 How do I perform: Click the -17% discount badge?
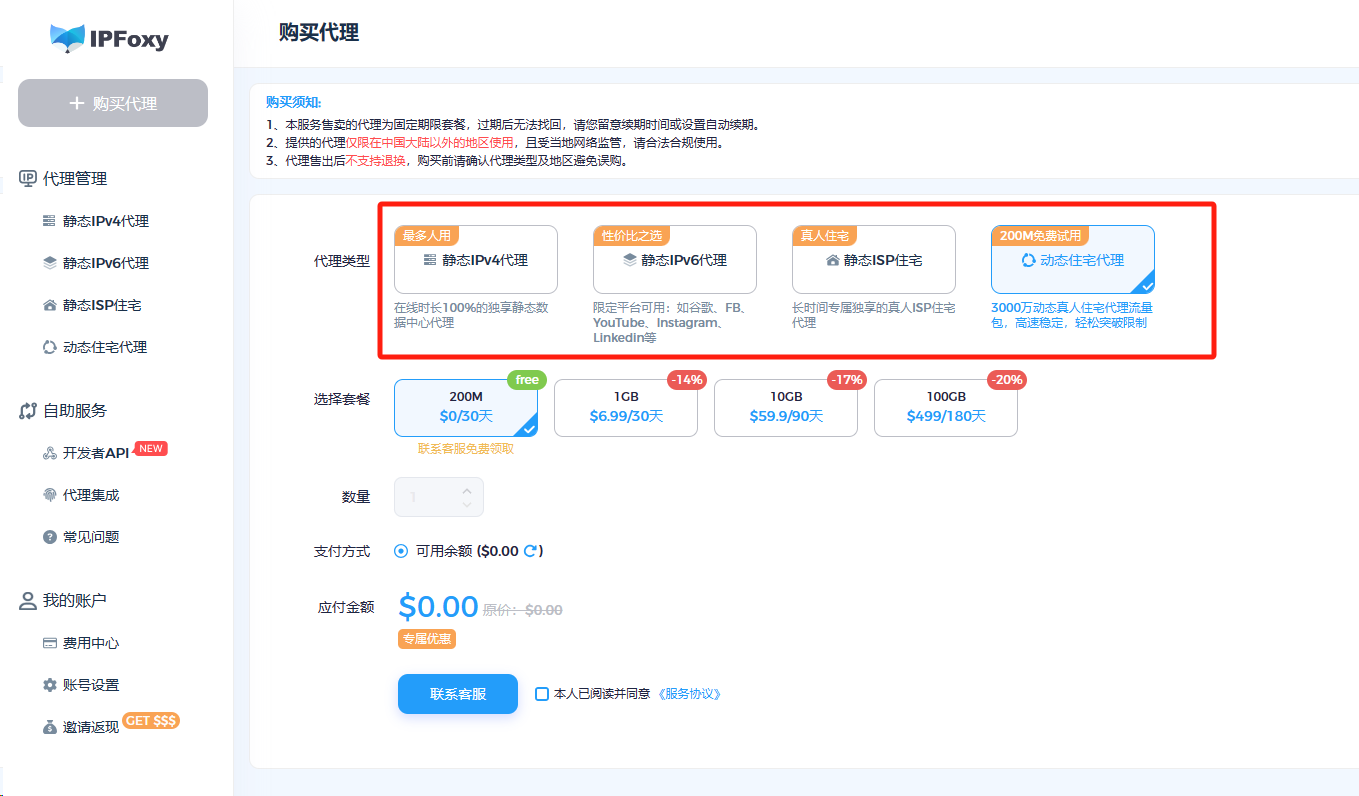[x=847, y=380]
